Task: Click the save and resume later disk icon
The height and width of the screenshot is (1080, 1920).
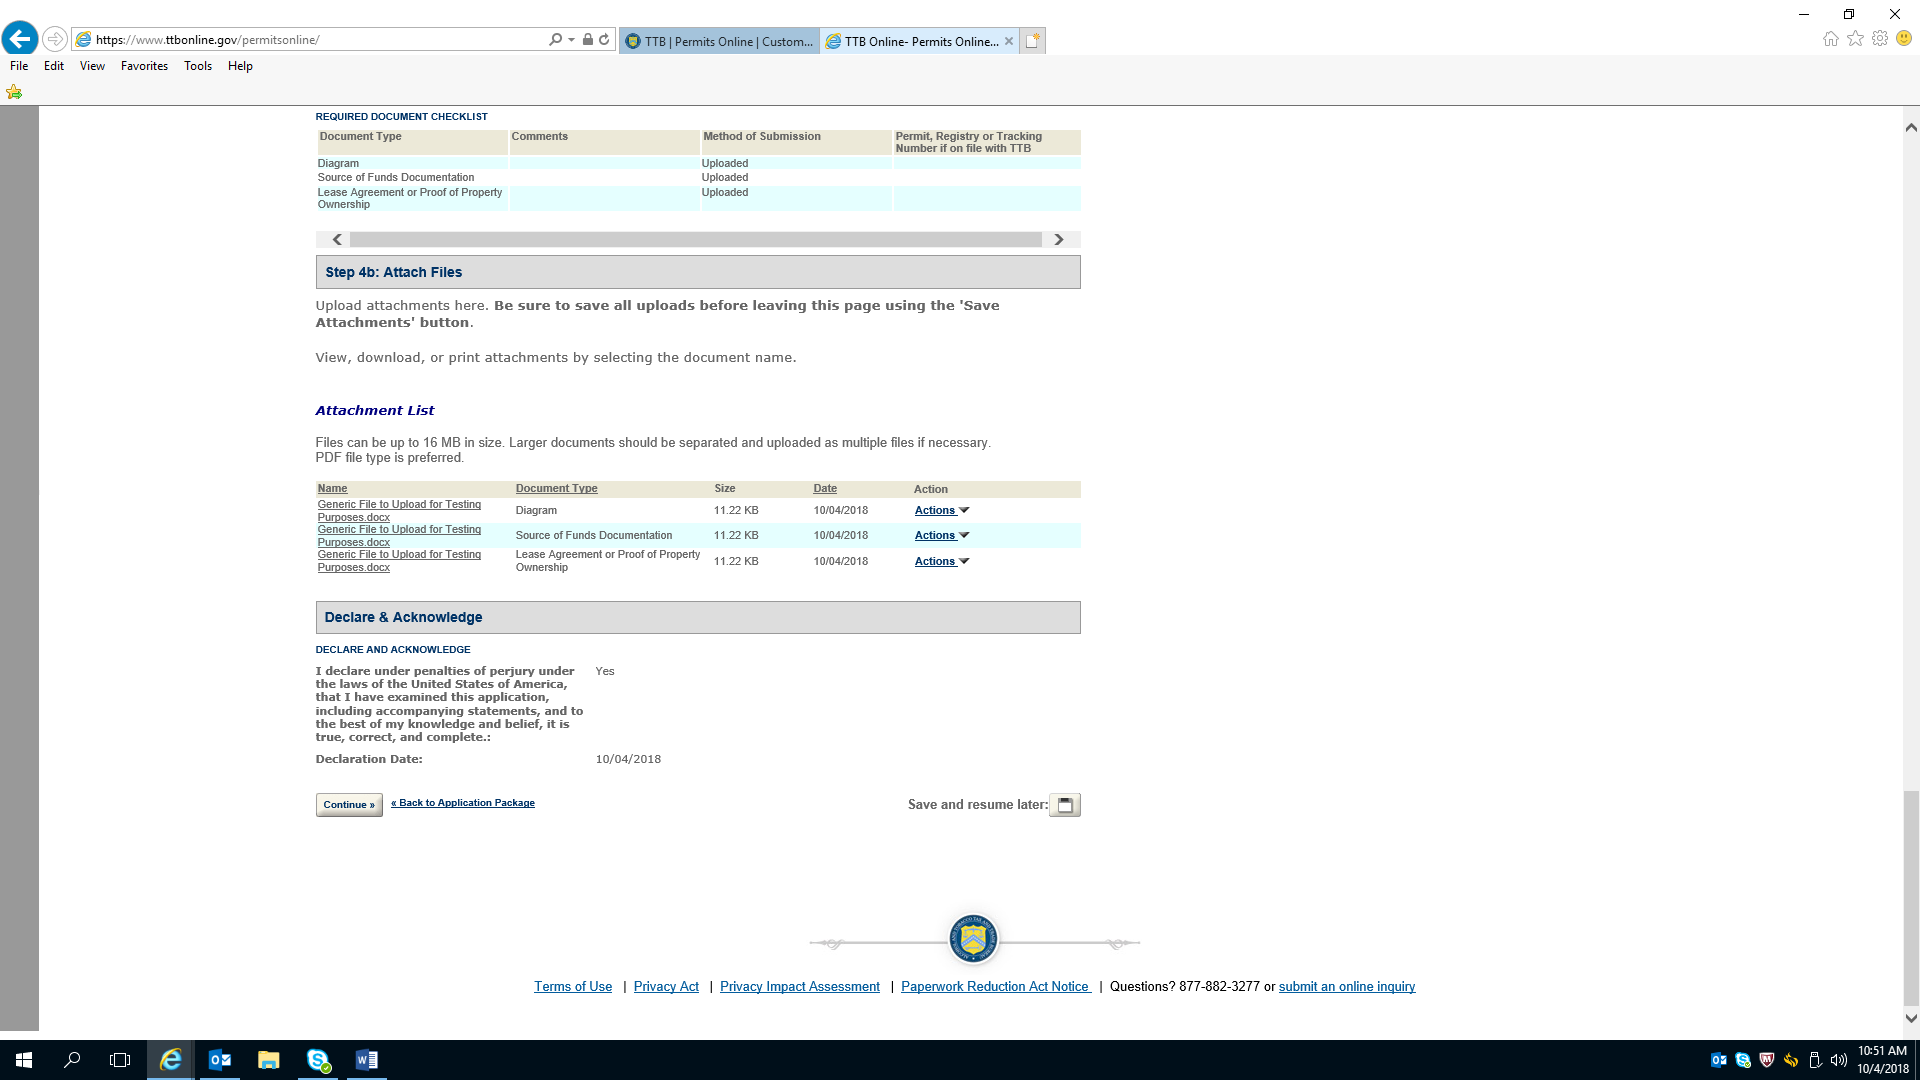Action: click(x=1065, y=805)
